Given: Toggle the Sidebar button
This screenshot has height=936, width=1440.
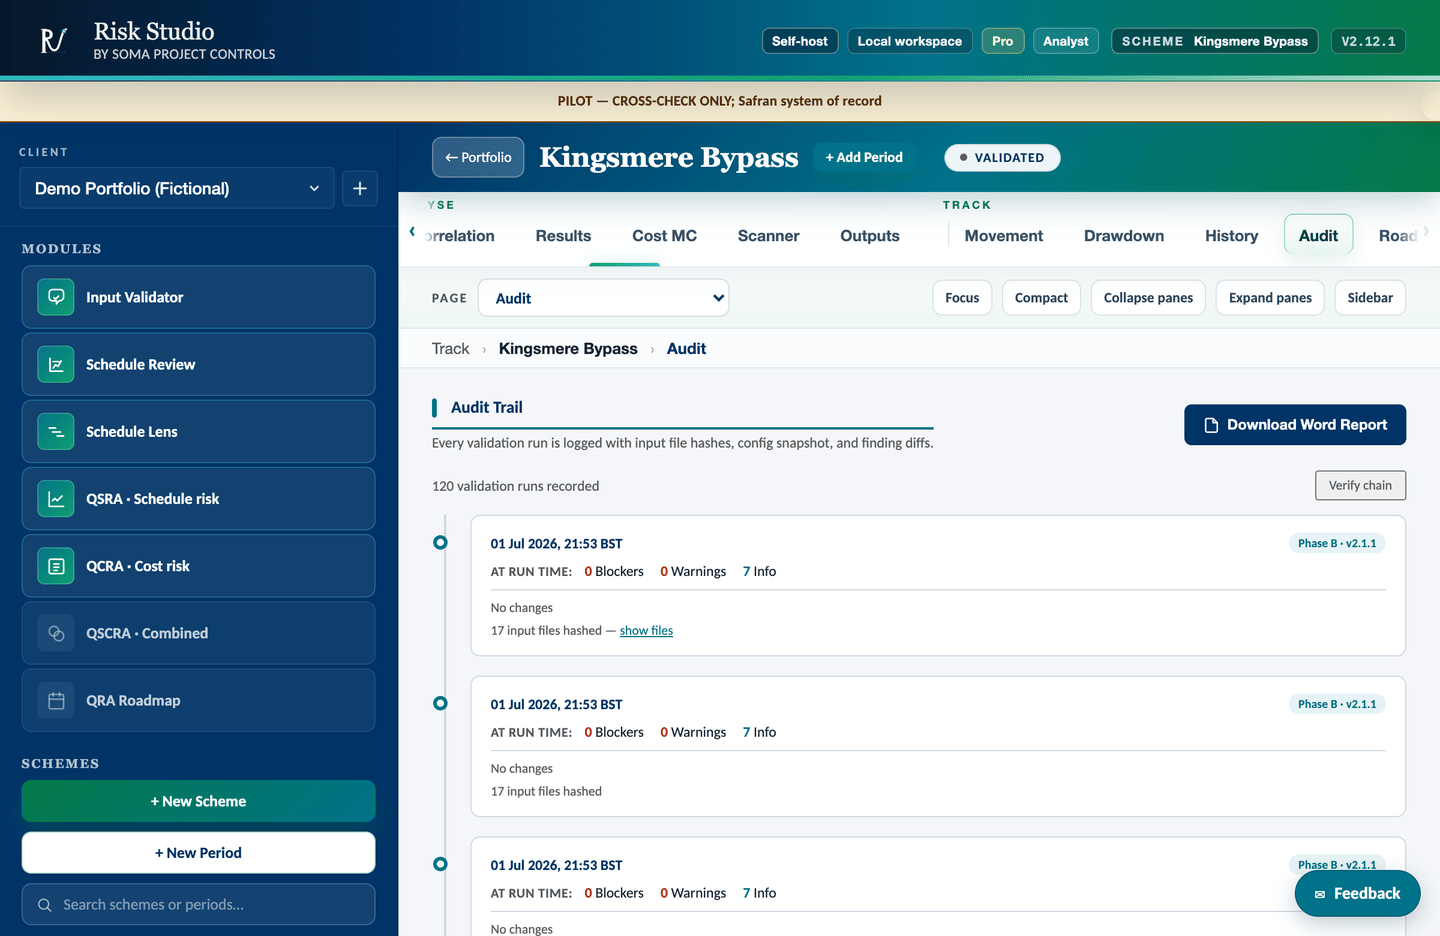Looking at the screenshot, I should coord(1370,298).
